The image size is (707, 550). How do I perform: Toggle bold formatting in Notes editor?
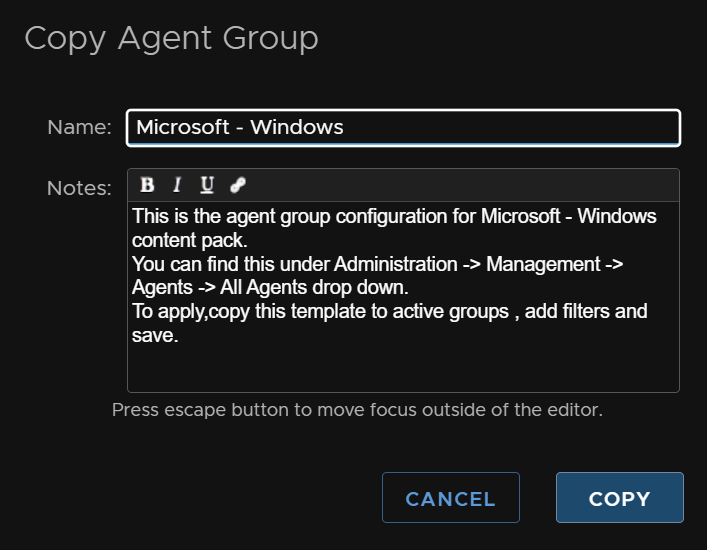pyautogui.click(x=147, y=185)
